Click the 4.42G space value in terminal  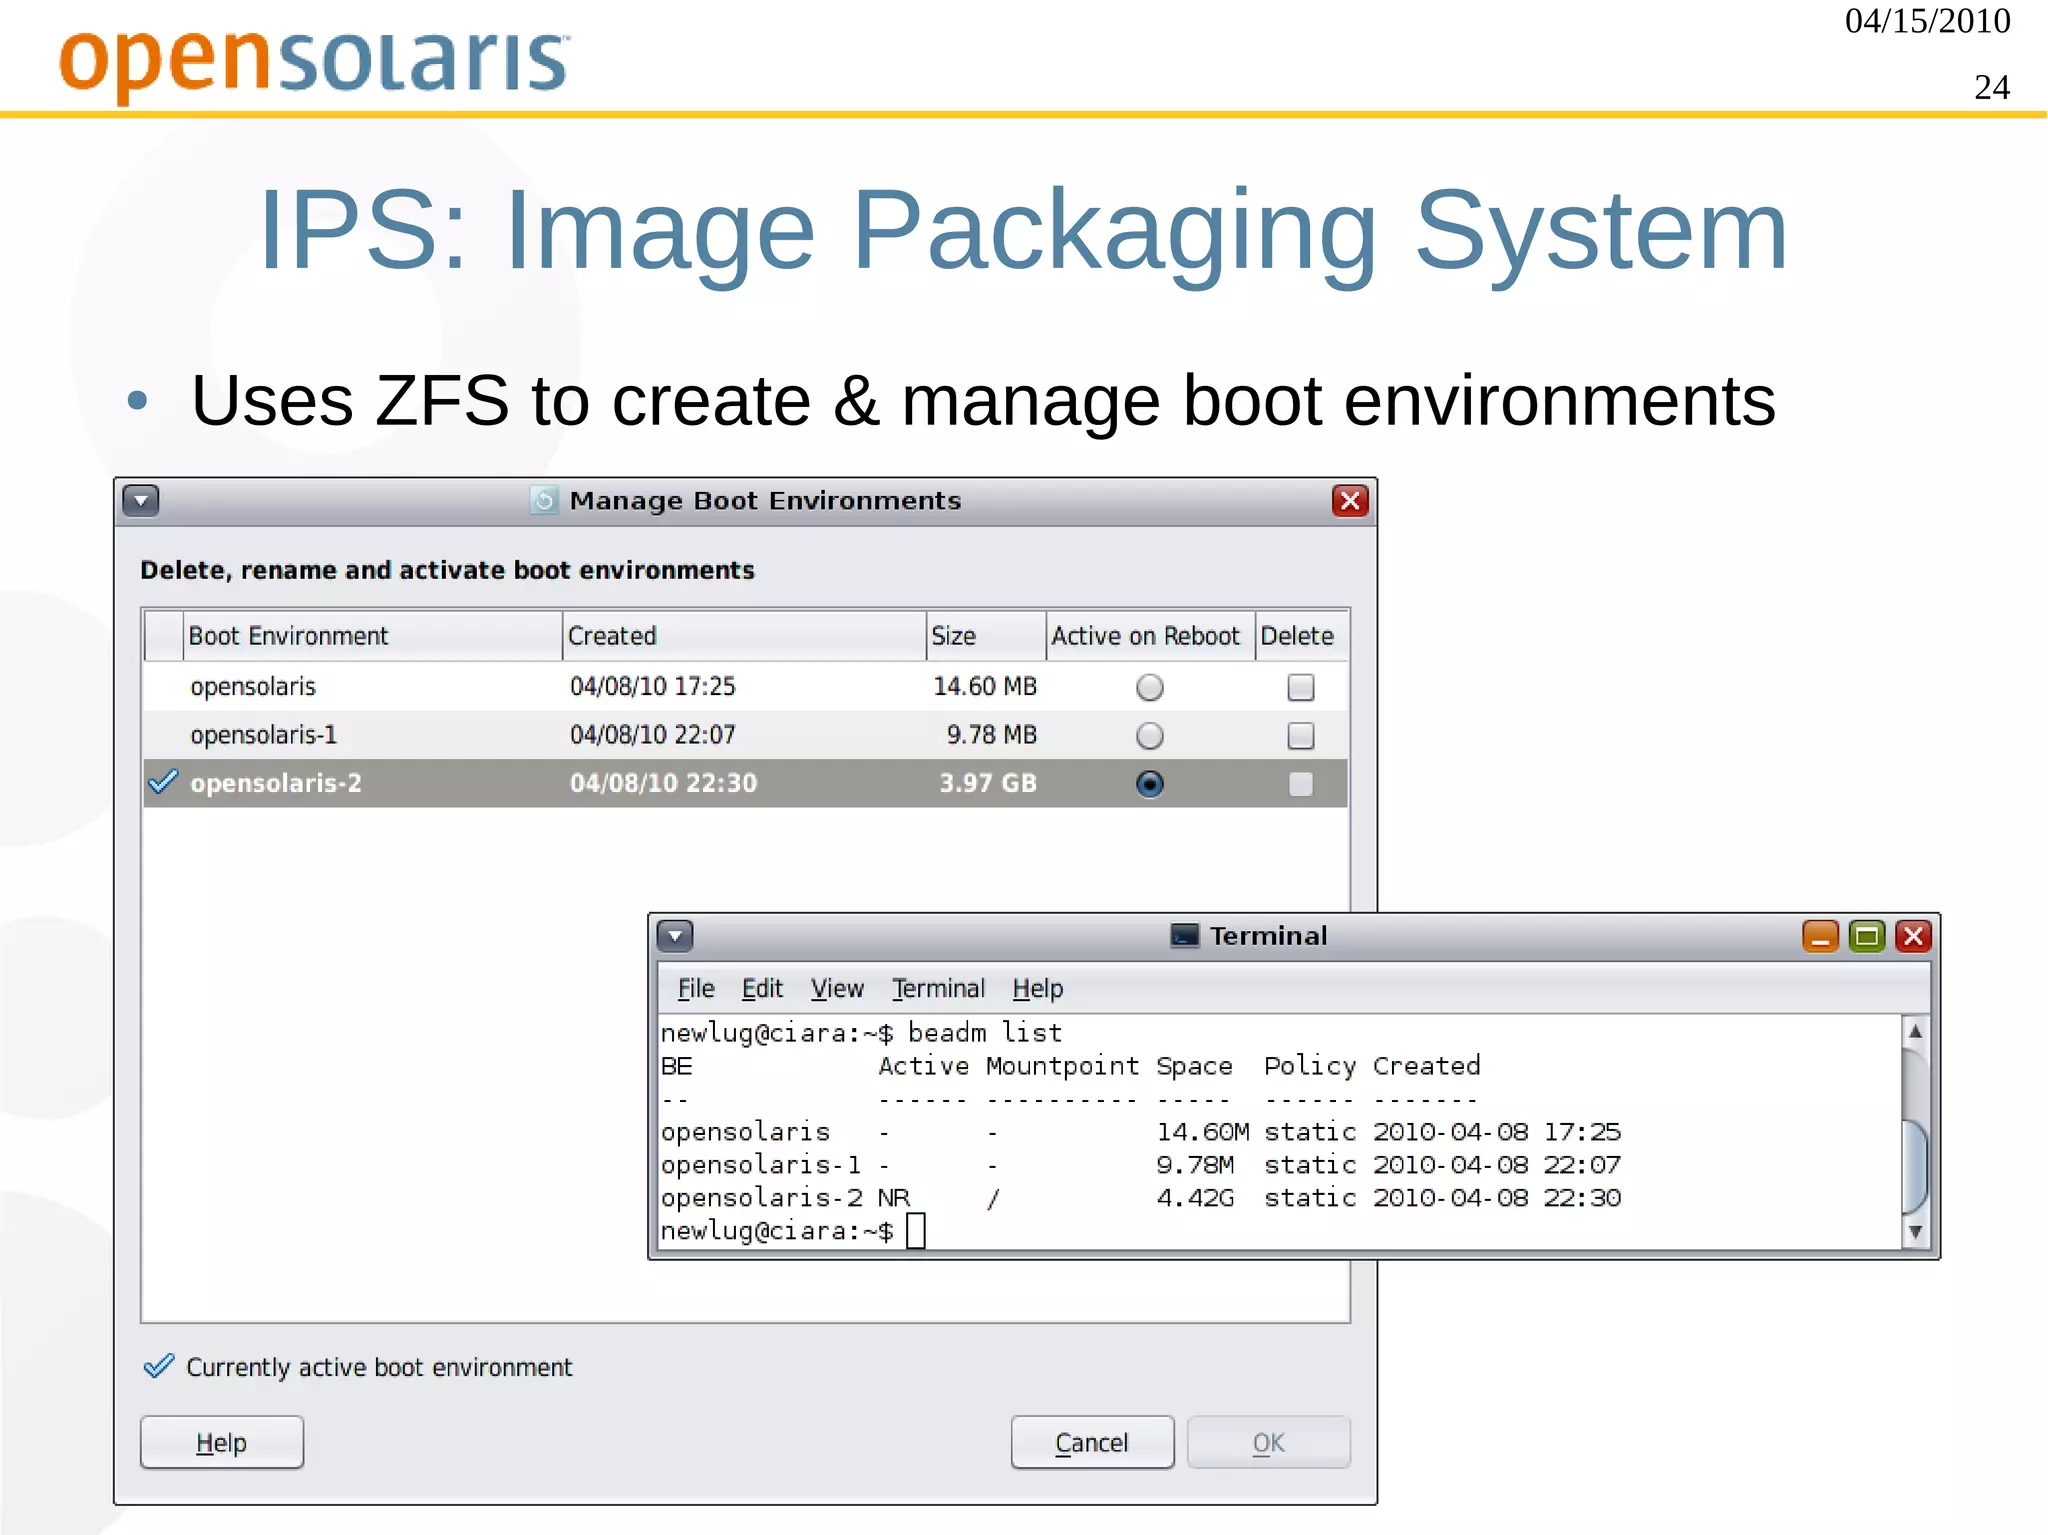(1195, 1198)
